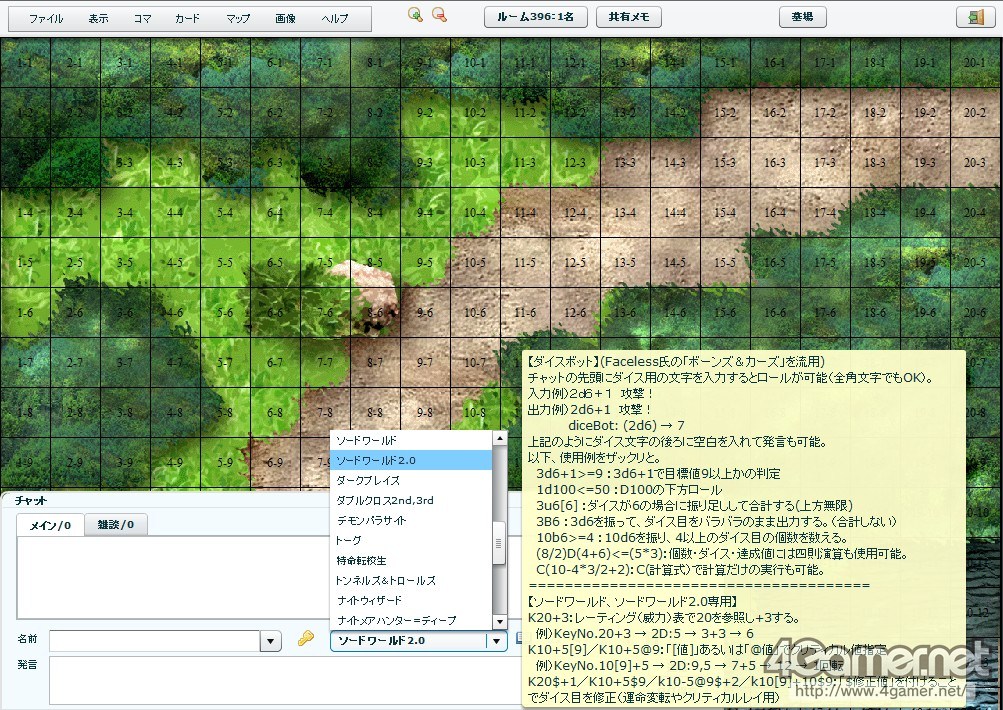Open the カード menu
Viewport: 1003px width, 710px height.
tap(187, 19)
